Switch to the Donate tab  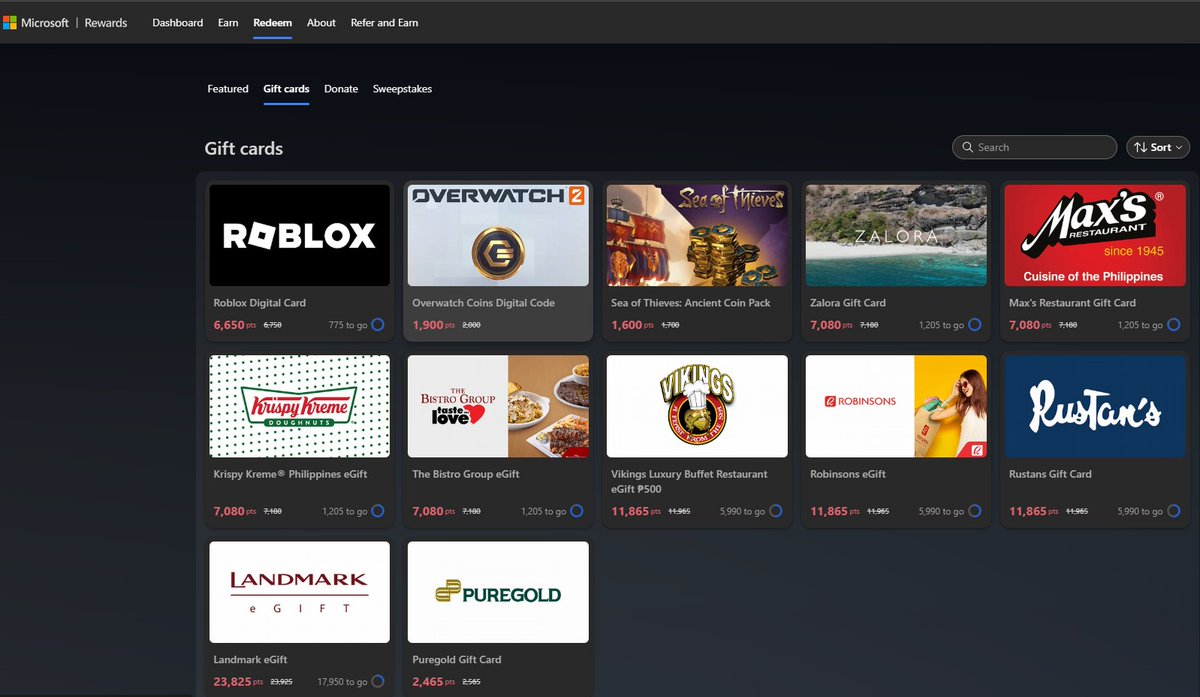coord(341,89)
